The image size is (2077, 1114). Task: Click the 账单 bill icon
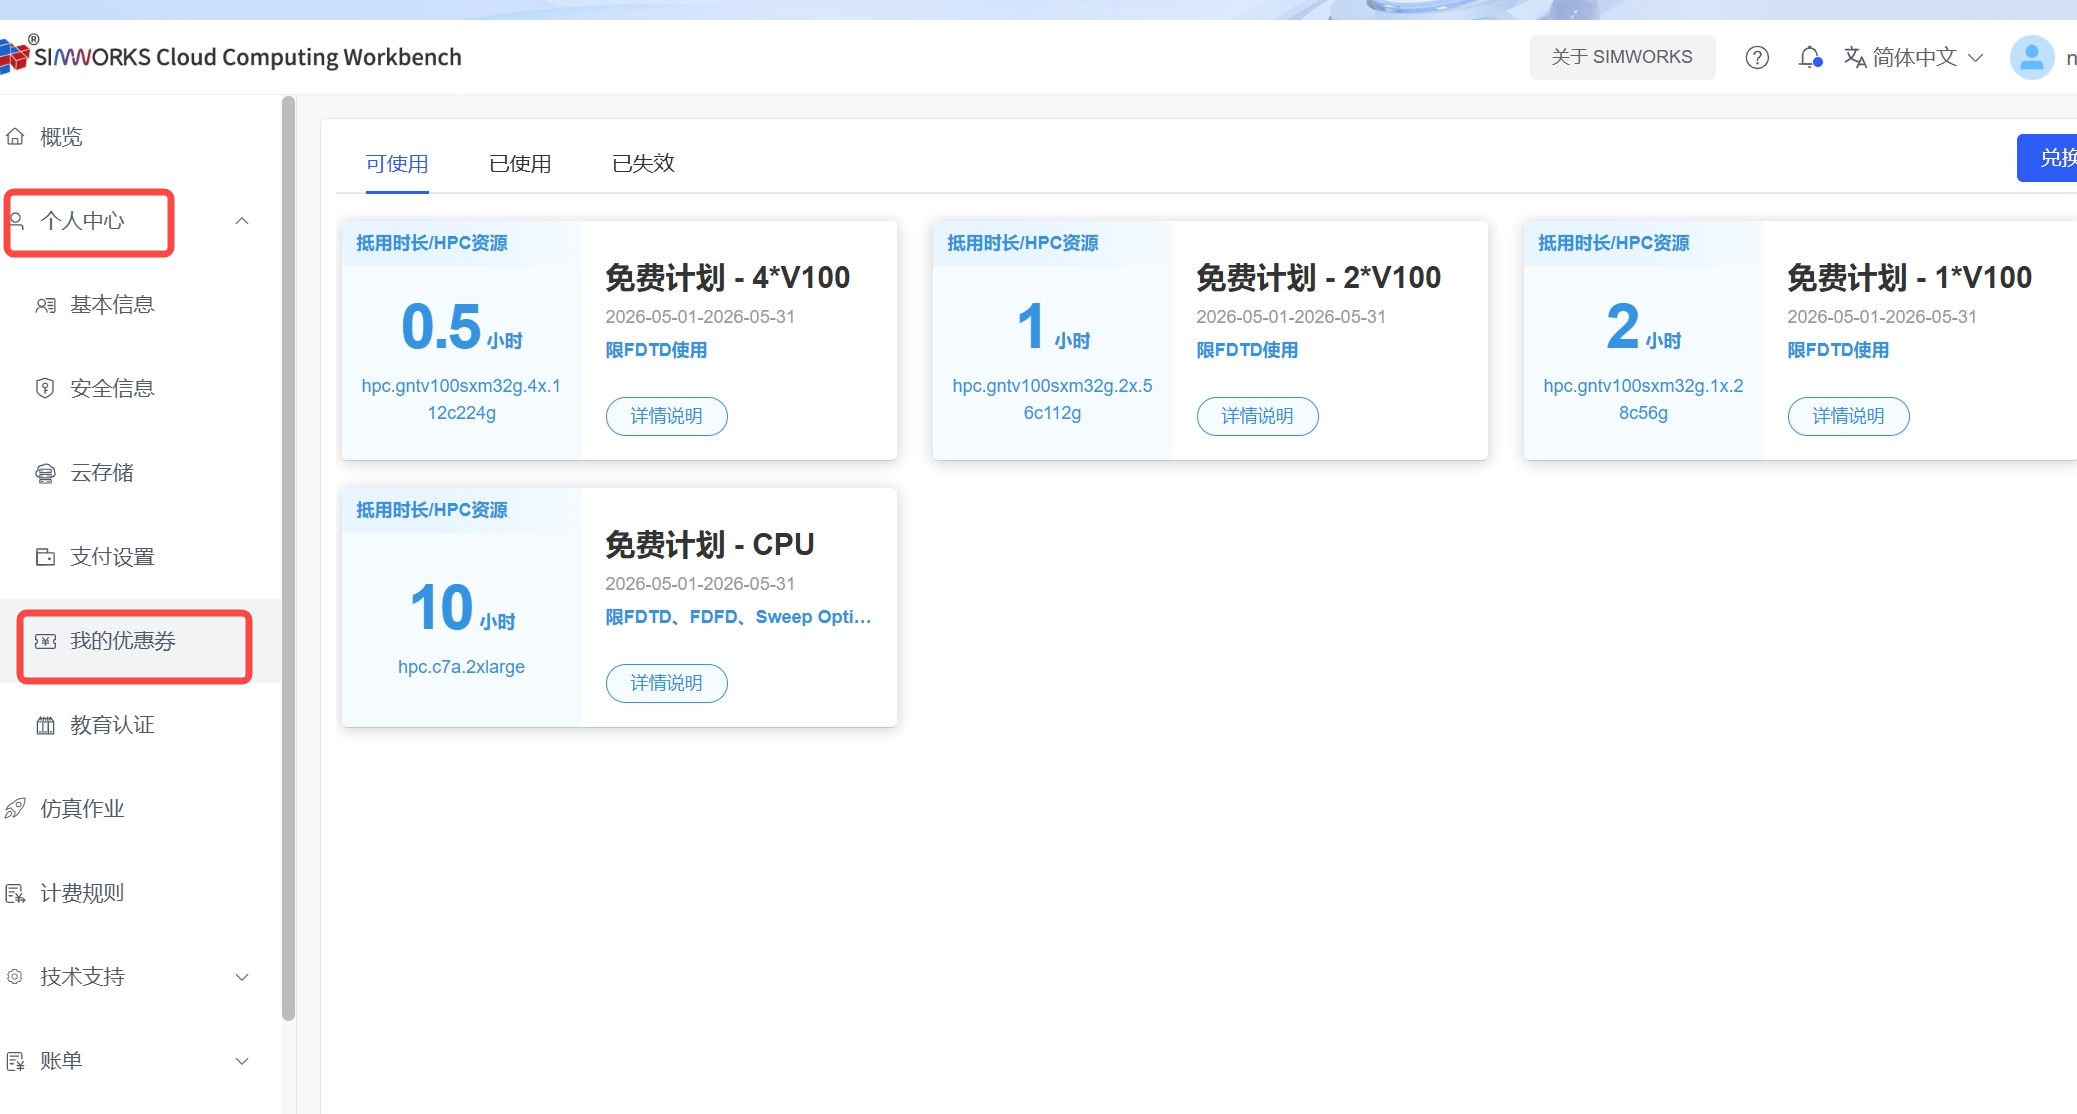[x=15, y=1061]
